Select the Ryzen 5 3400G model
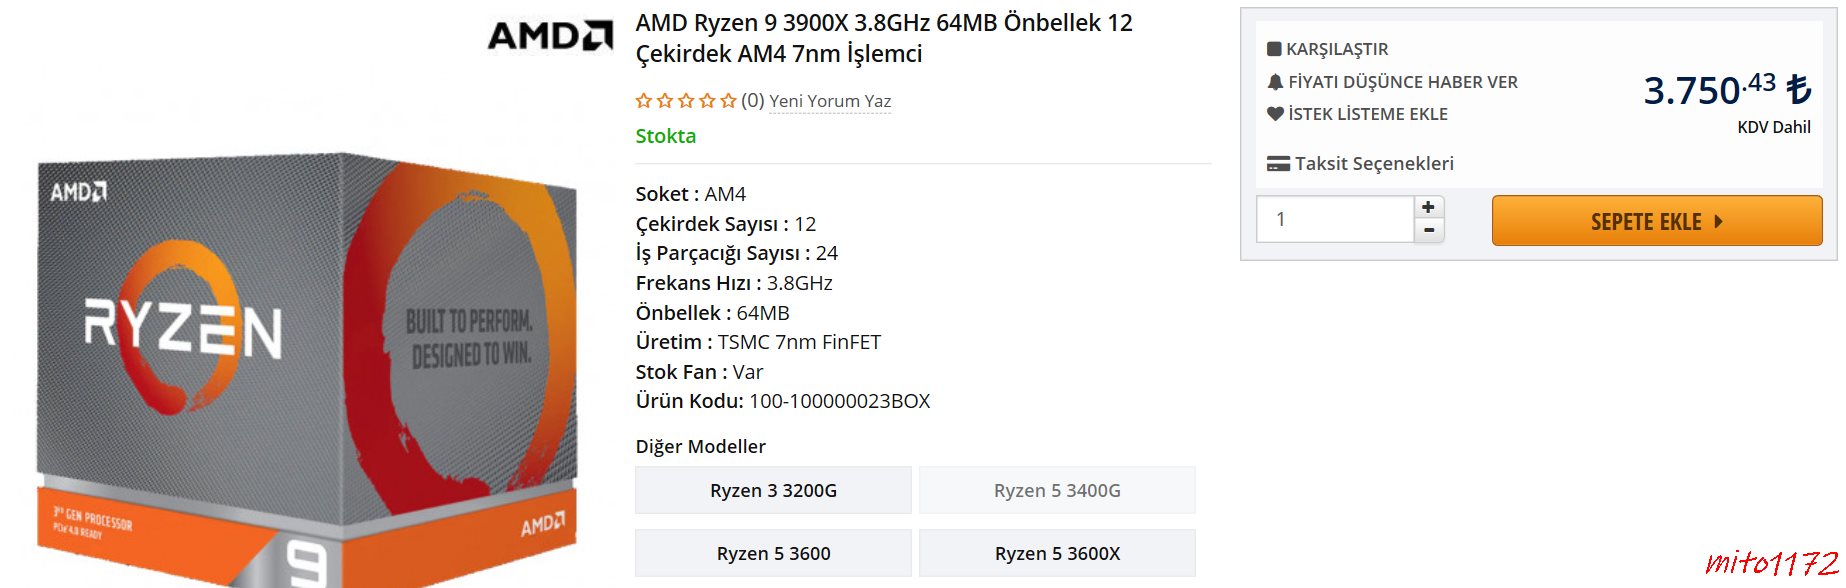1846x588 pixels. [1057, 490]
